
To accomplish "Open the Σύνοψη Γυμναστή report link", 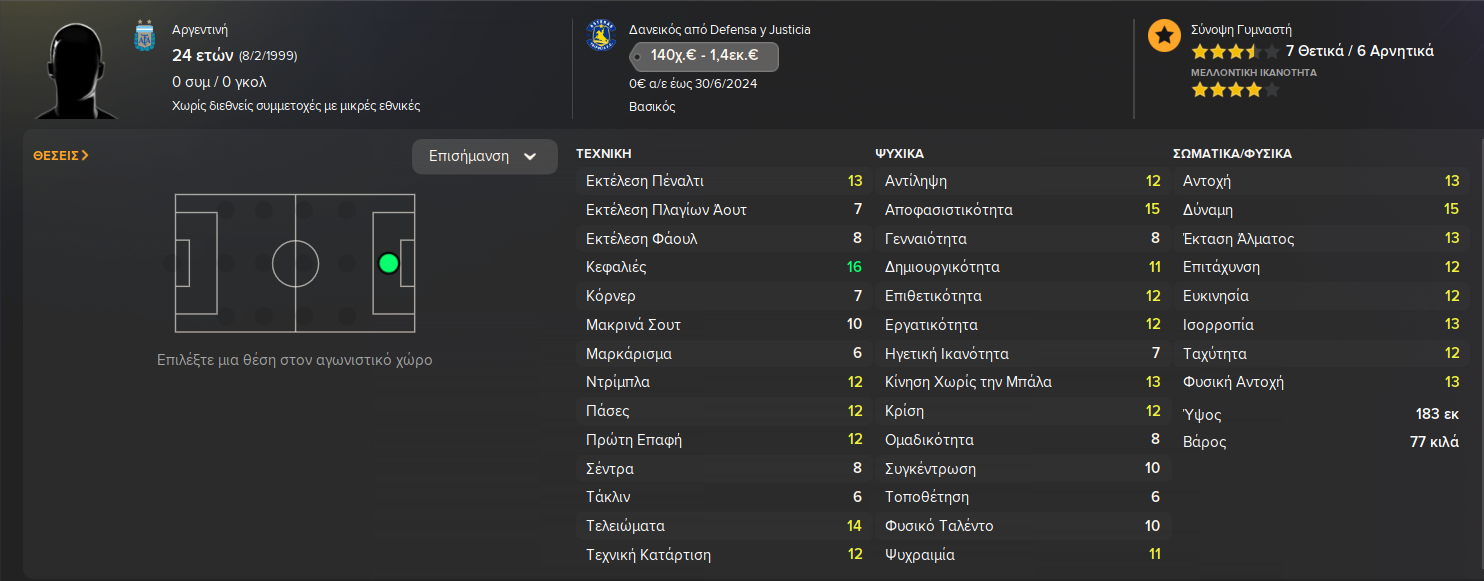I will tap(1241, 30).
